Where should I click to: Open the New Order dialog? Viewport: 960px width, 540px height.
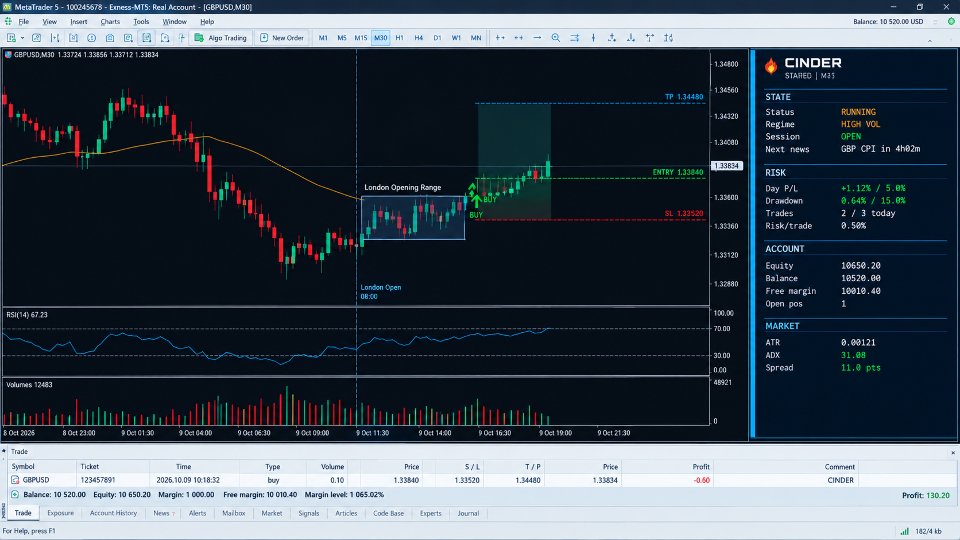(x=282, y=38)
